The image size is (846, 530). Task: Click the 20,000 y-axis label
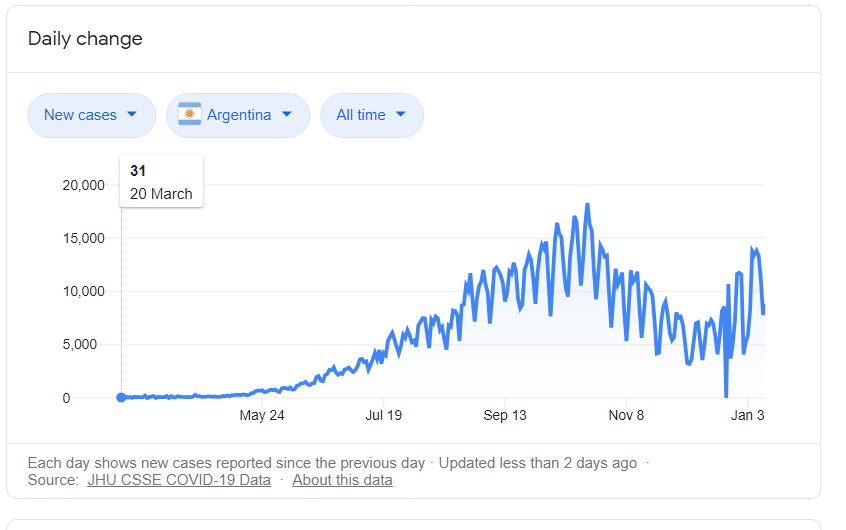[83, 185]
